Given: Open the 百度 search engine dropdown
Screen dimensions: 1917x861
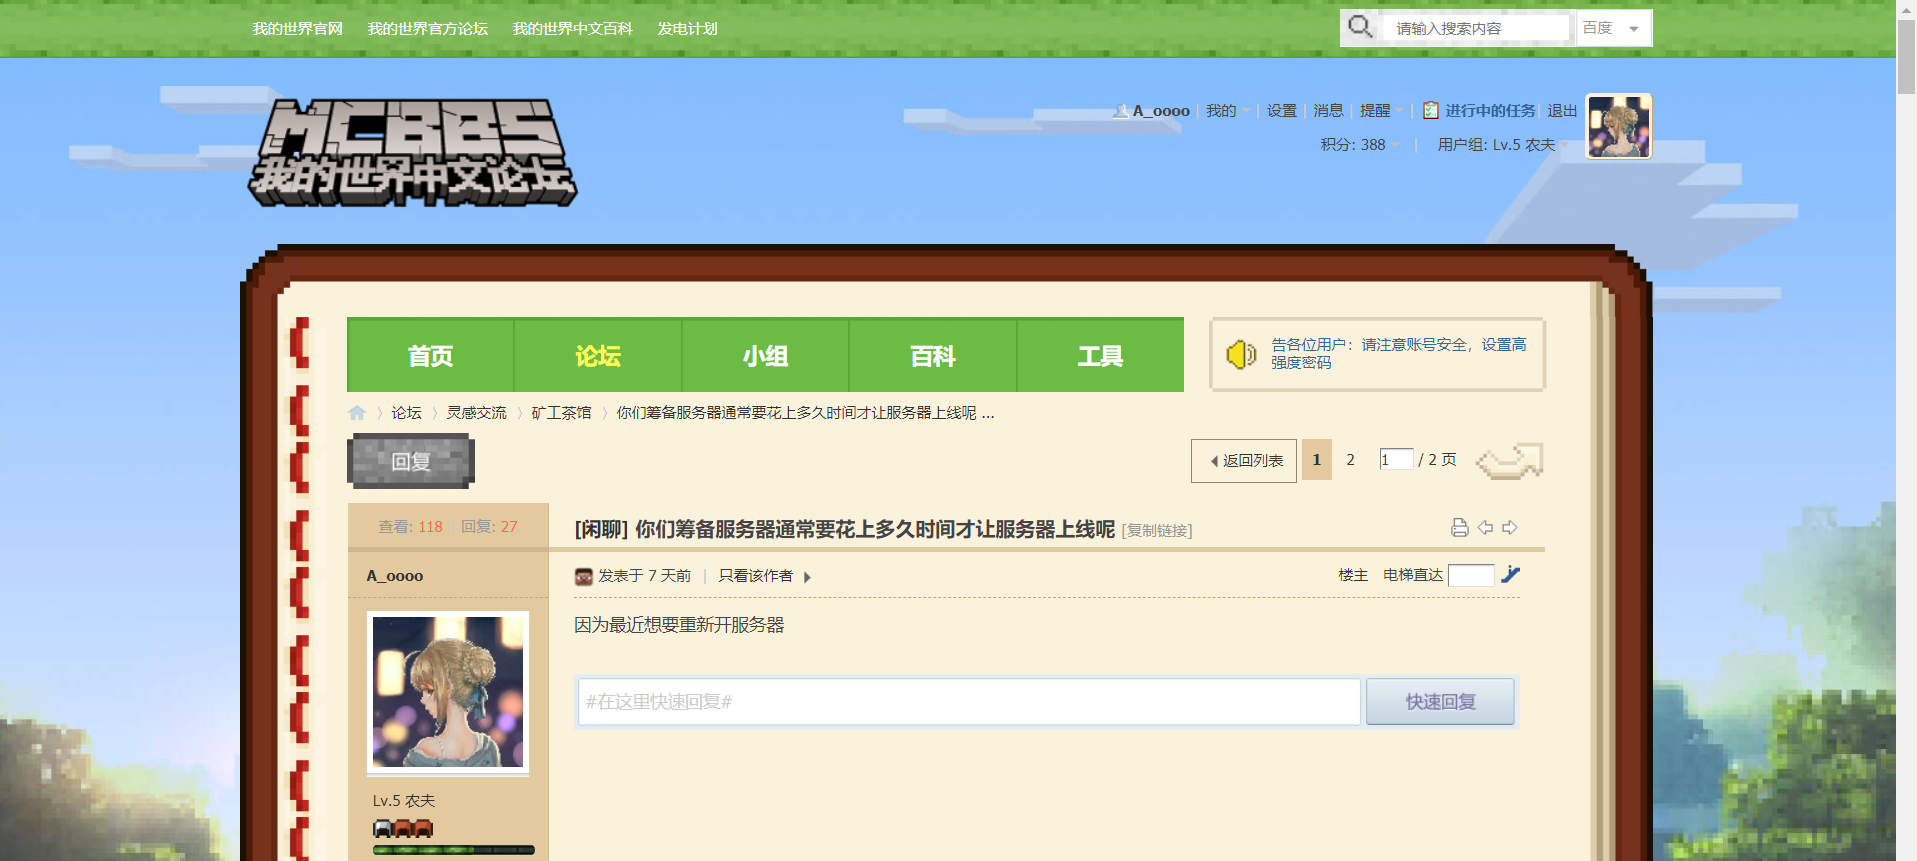Looking at the screenshot, I should pos(1613,28).
